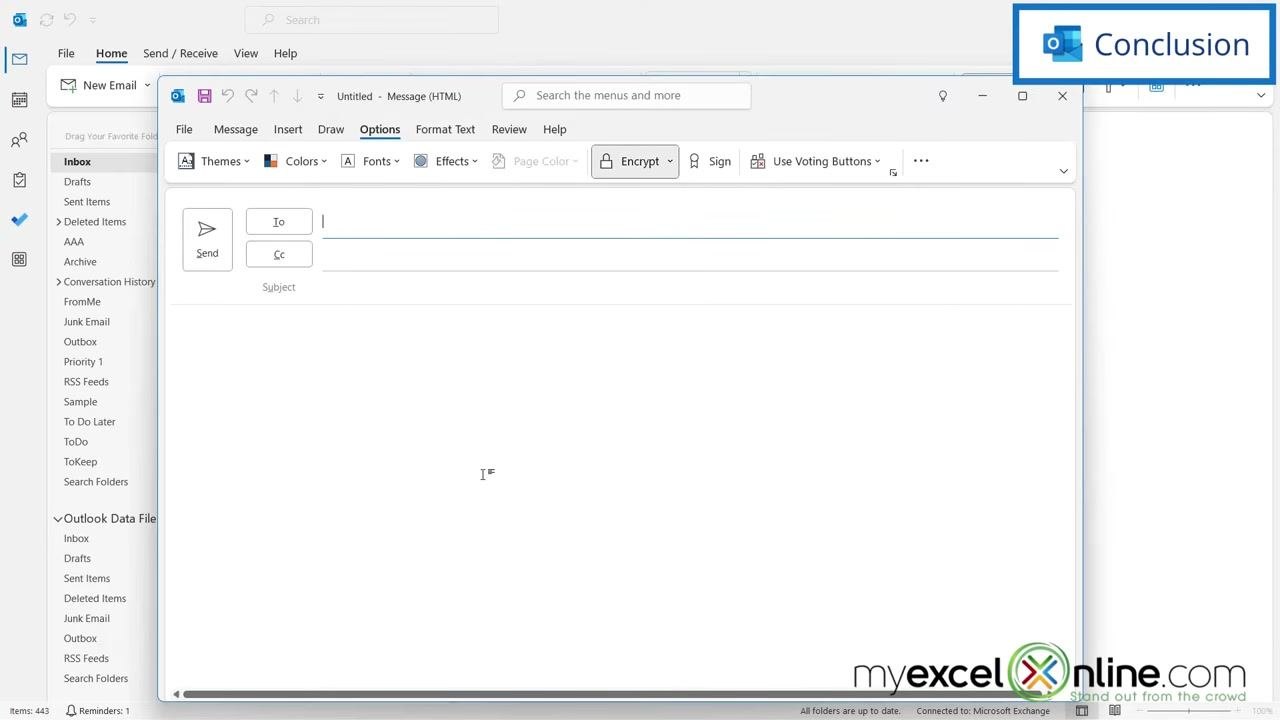Click the Sign ribbon button

(709, 161)
